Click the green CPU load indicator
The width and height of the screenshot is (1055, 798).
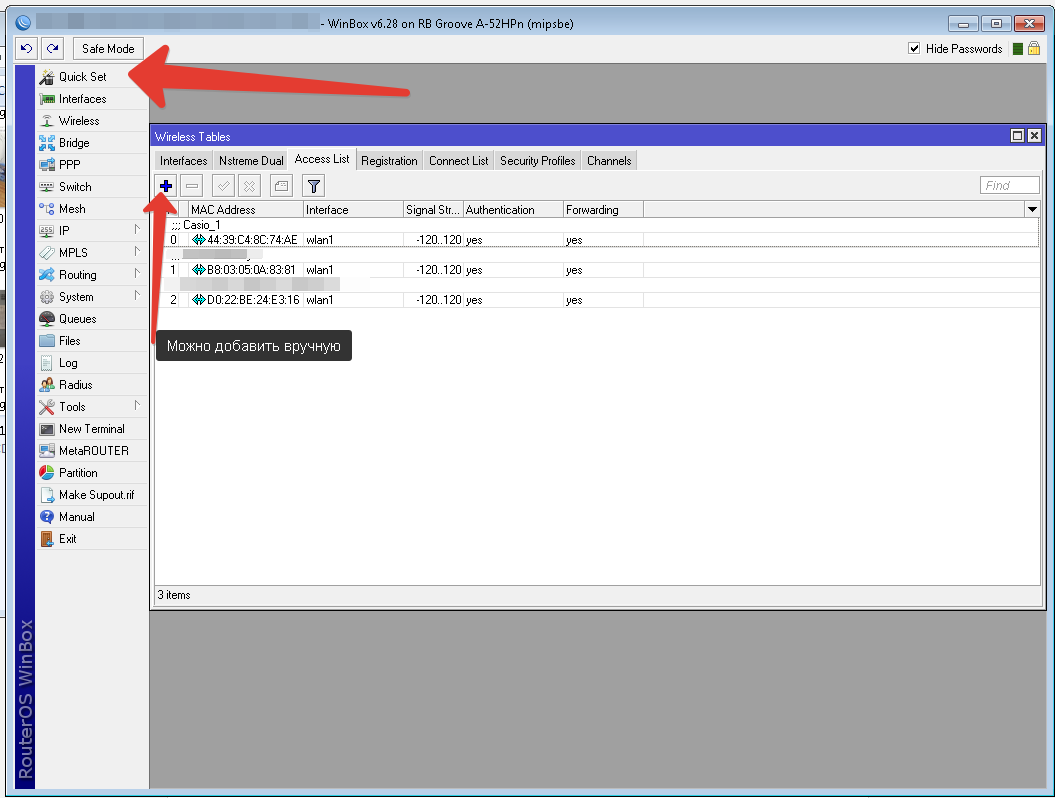[1018, 48]
